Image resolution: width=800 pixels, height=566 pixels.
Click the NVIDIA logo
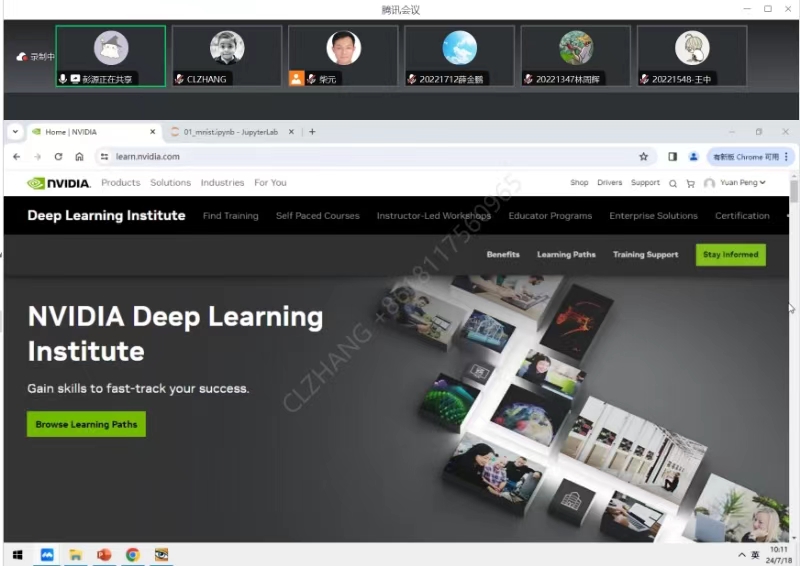59,183
